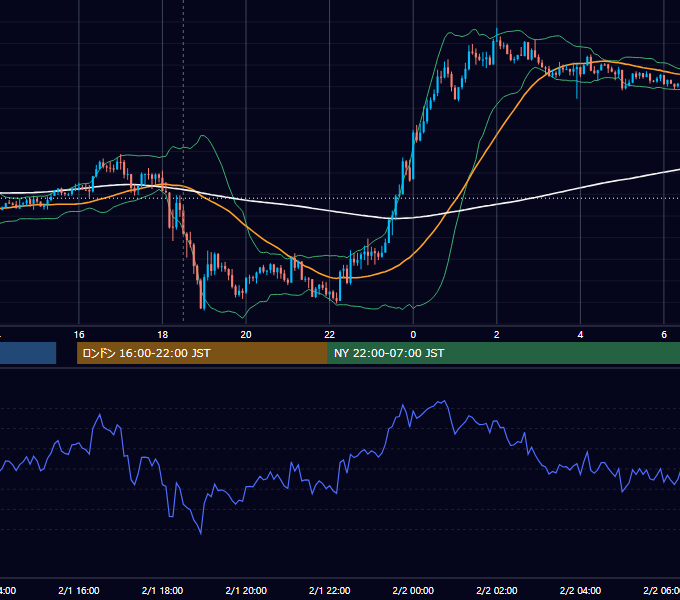Click the NY 22:00-07:00 JST session bar

pos(504,353)
